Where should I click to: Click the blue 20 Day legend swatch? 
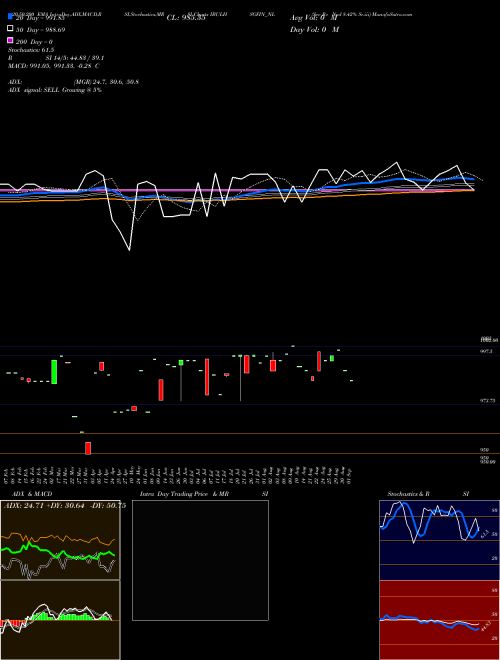(10, 17)
